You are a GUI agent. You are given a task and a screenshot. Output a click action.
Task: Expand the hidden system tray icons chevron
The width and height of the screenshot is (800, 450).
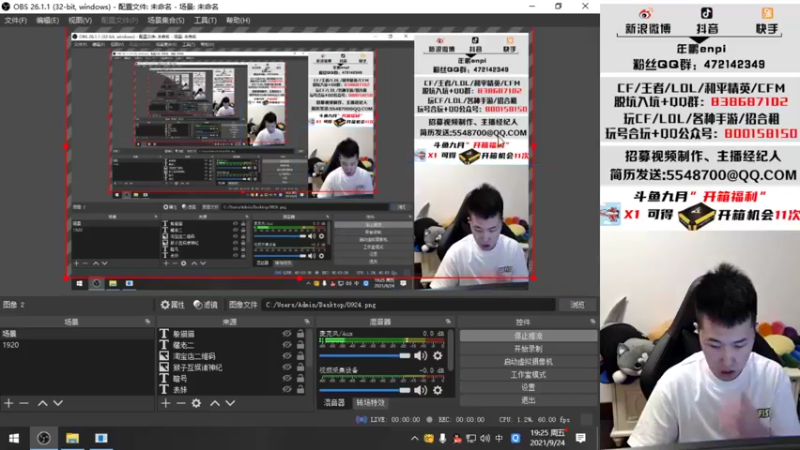click(x=414, y=438)
